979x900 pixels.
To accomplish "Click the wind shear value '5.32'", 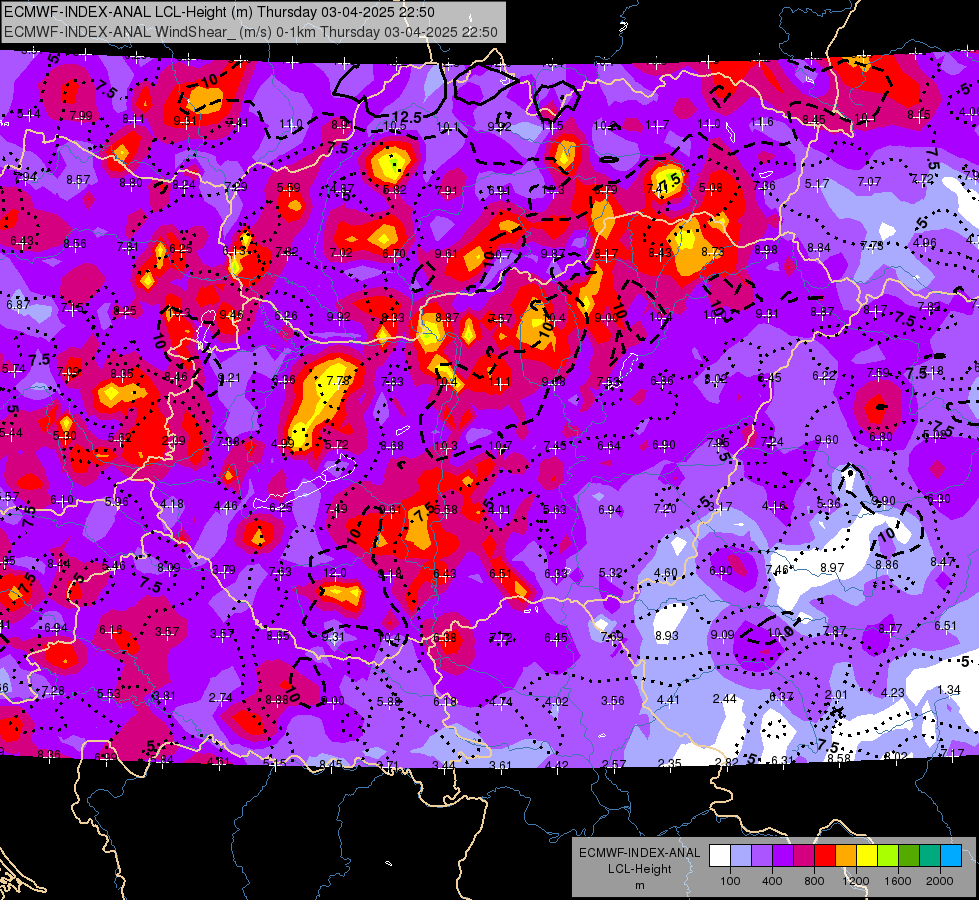I will coord(611,573).
